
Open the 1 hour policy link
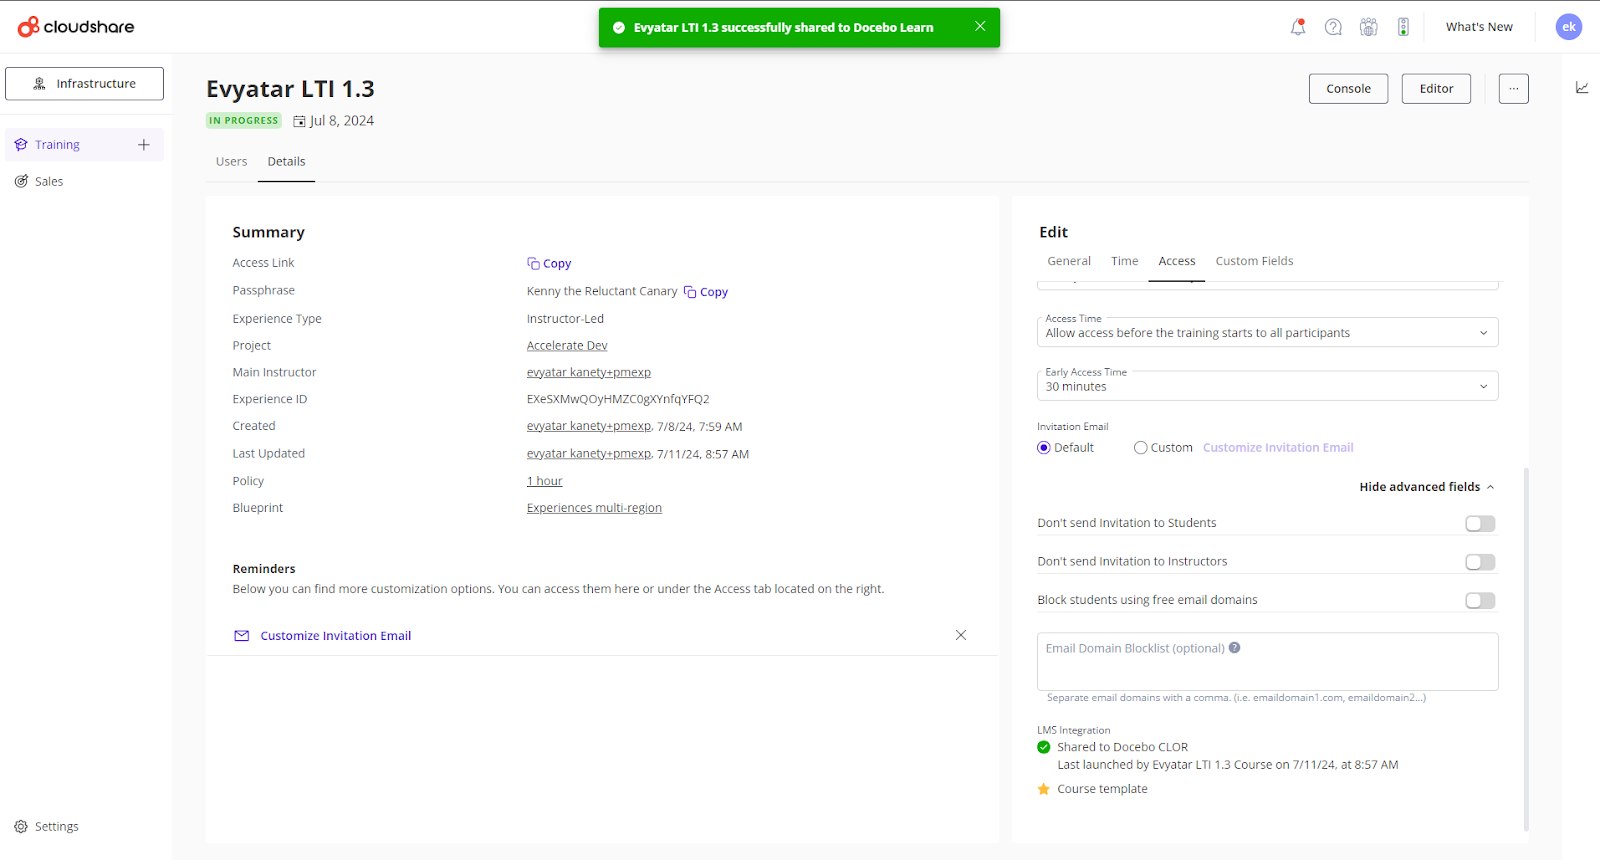pyautogui.click(x=545, y=482)
